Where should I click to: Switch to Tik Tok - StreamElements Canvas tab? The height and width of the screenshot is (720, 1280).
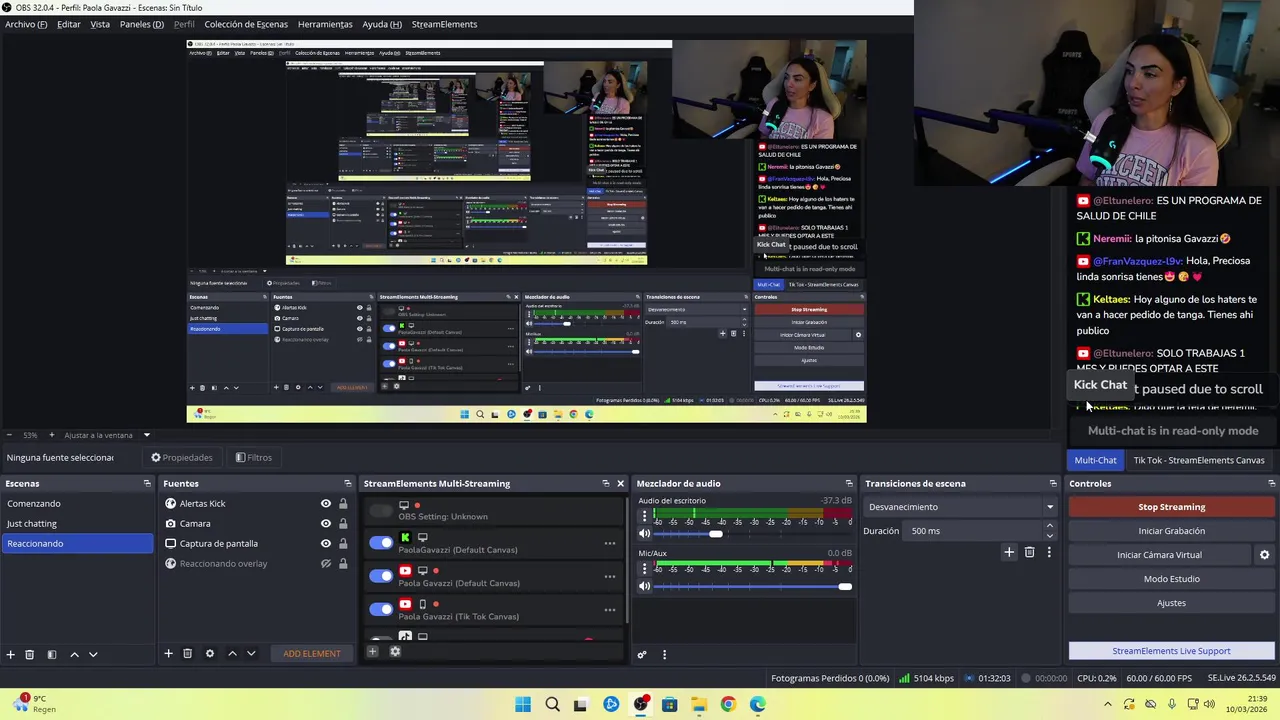(1199, 460)
